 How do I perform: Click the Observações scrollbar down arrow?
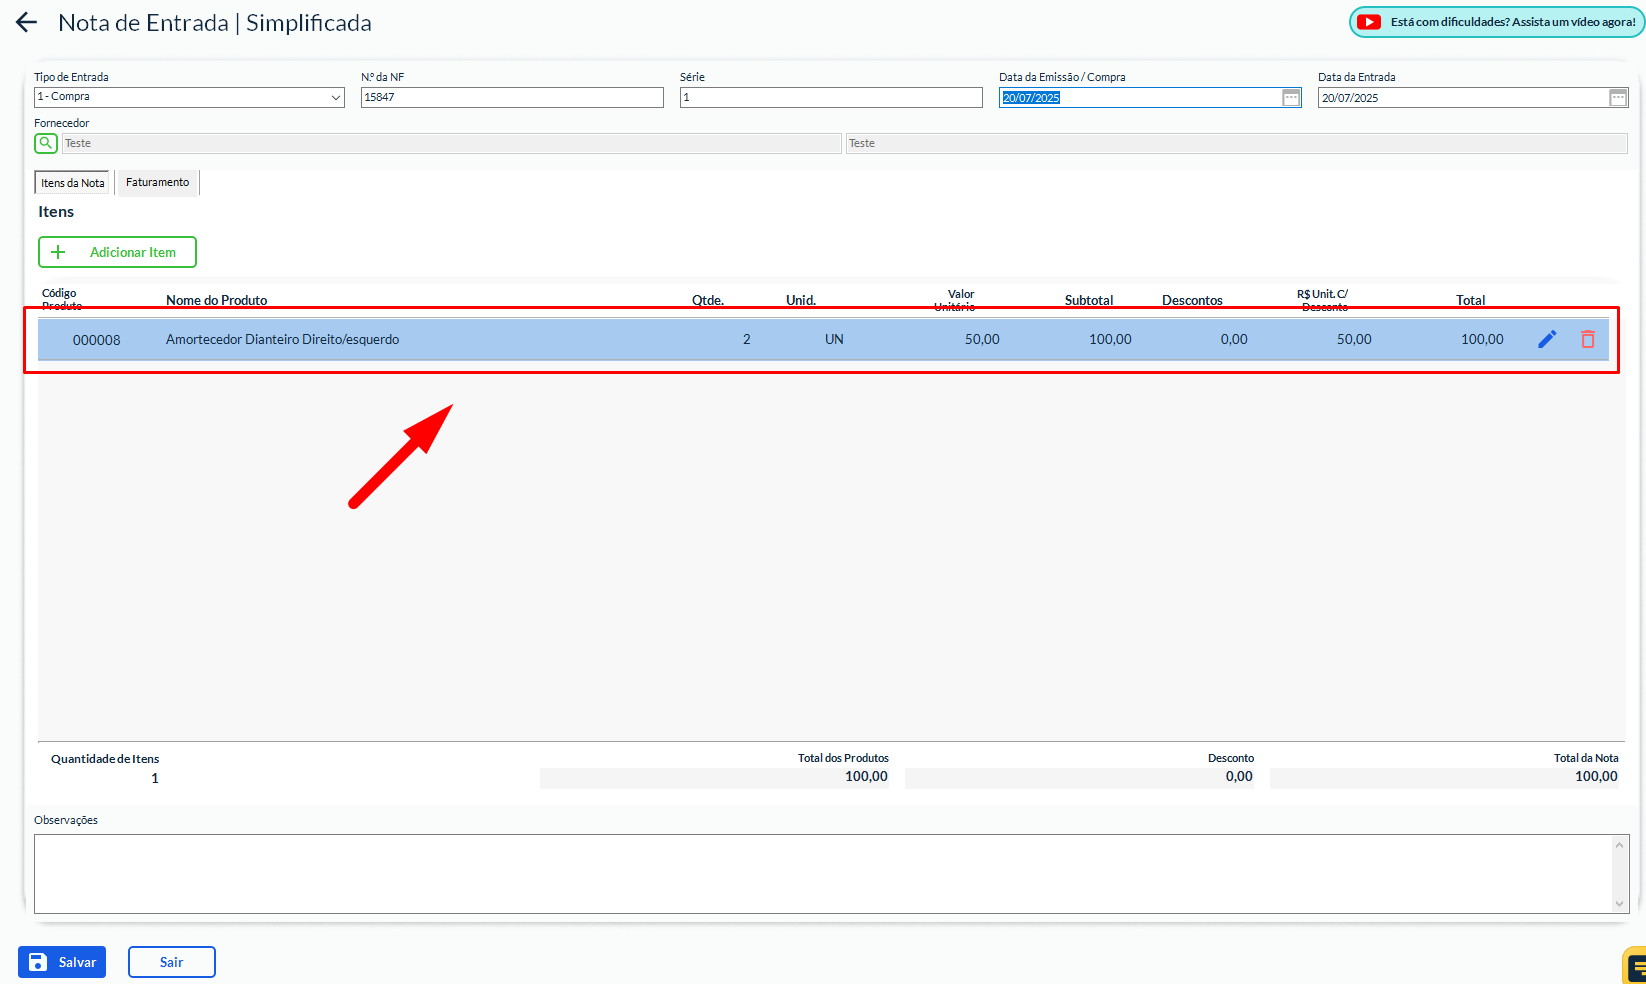click(1620, 903)
